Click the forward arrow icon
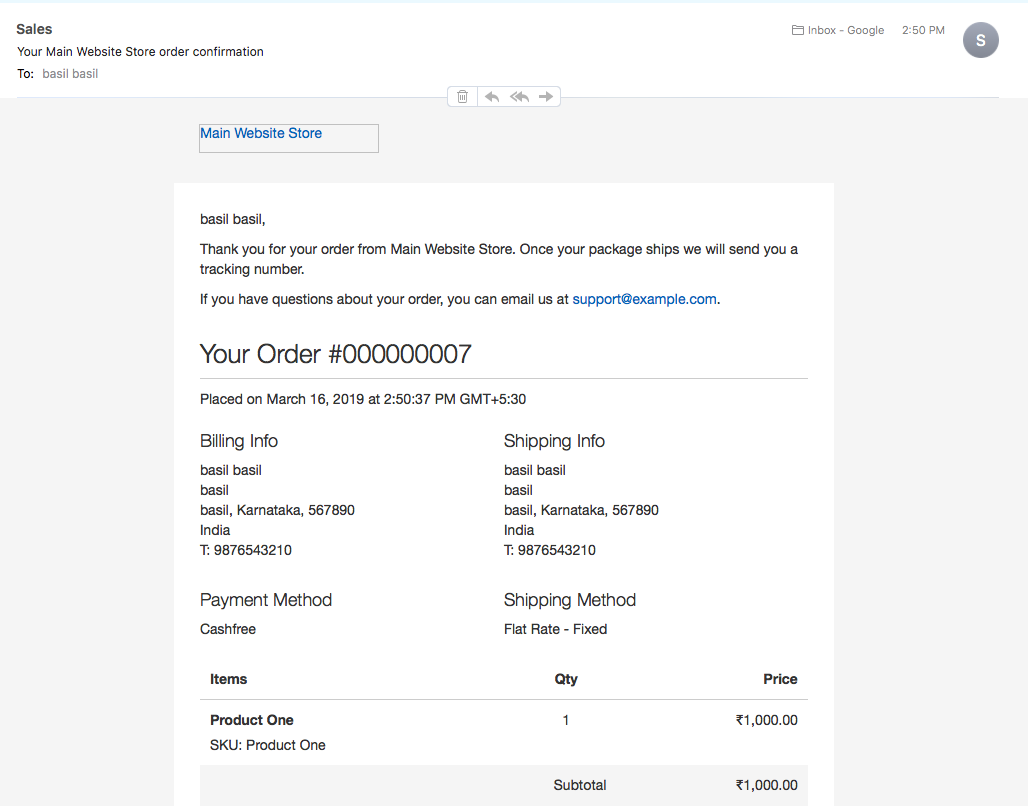Screen dimensions: 1028x806 pos(546,96)
